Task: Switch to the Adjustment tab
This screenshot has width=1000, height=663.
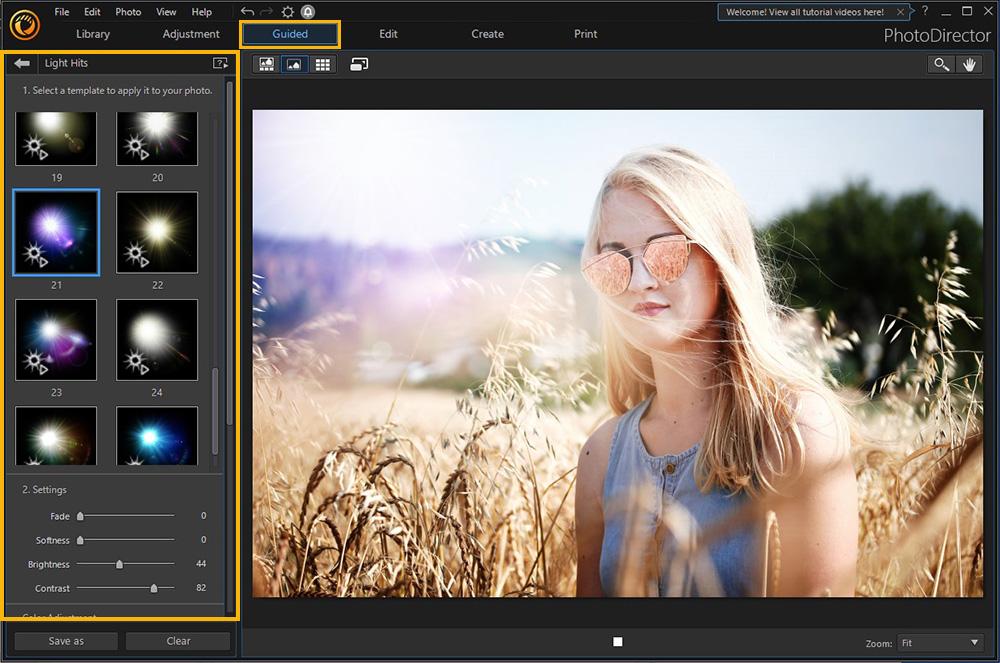Action: point(190,34)
